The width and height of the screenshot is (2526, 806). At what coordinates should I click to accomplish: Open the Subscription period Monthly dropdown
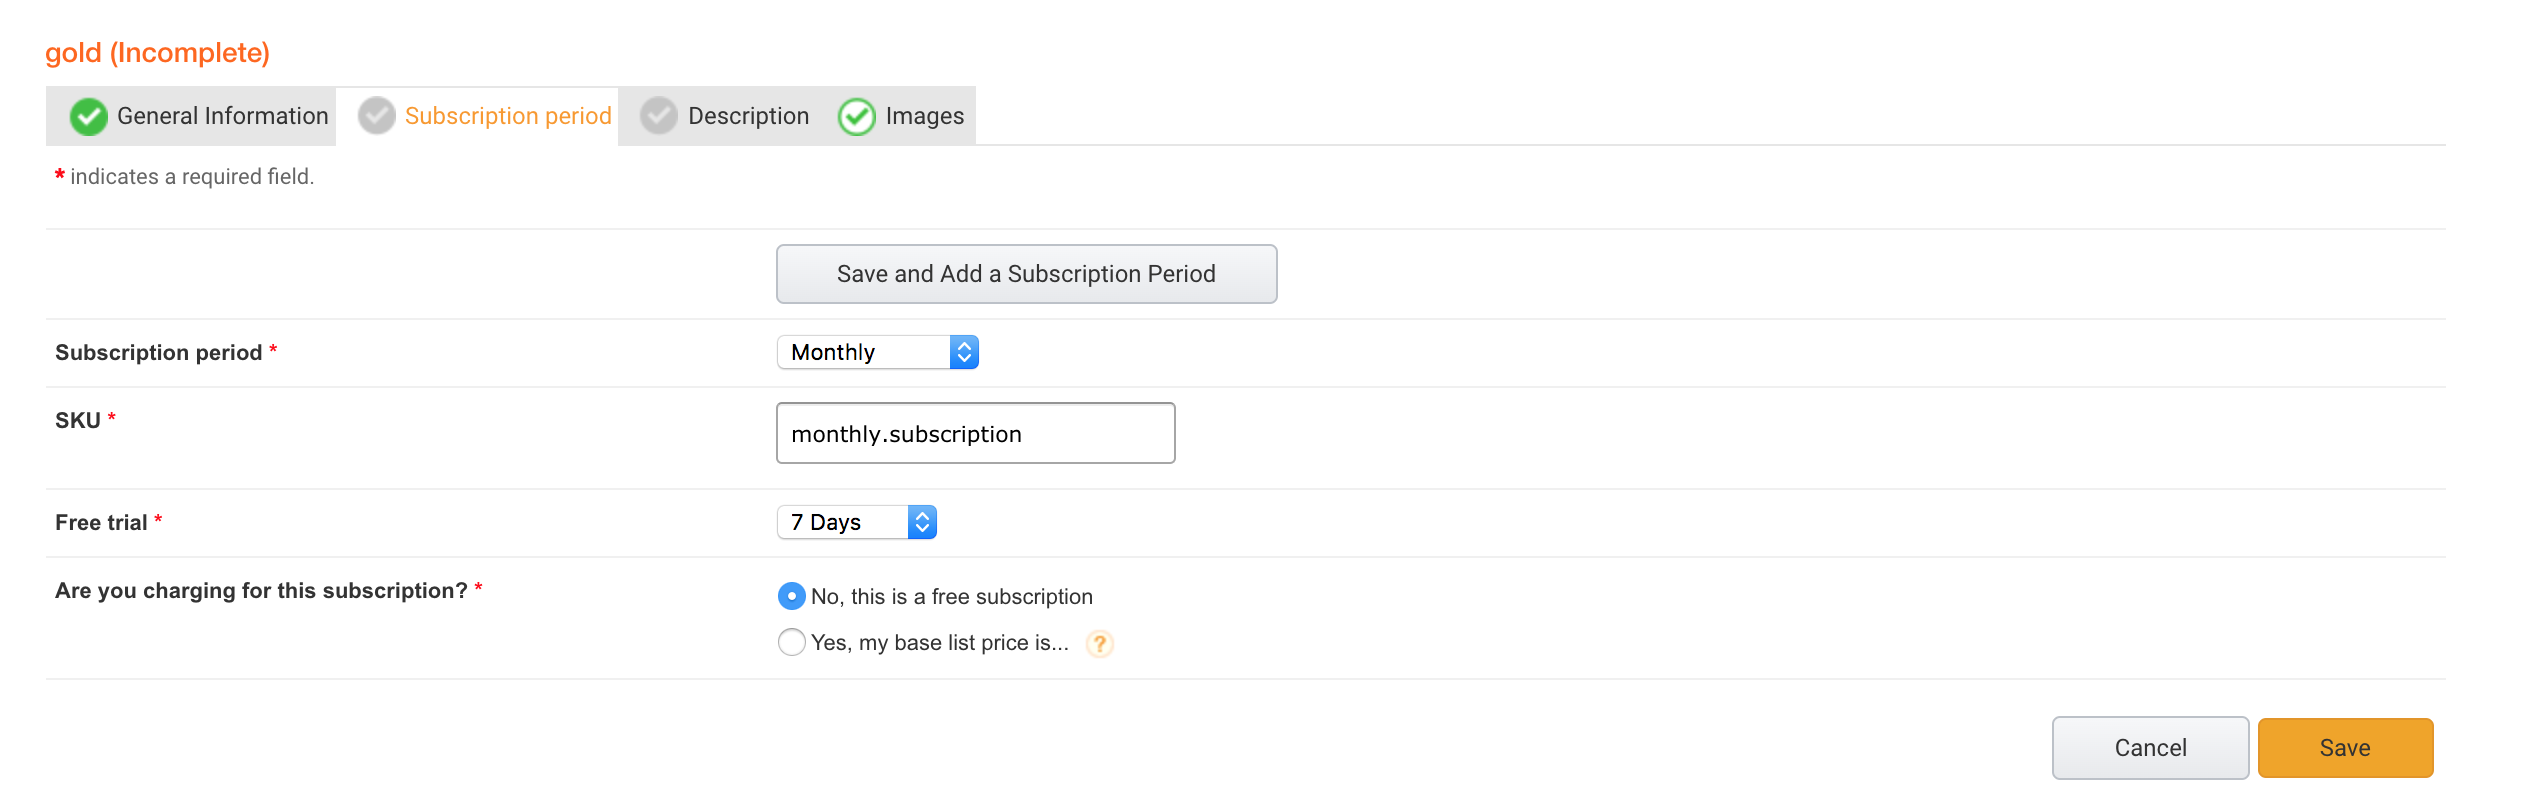click(x=877, y=352)
